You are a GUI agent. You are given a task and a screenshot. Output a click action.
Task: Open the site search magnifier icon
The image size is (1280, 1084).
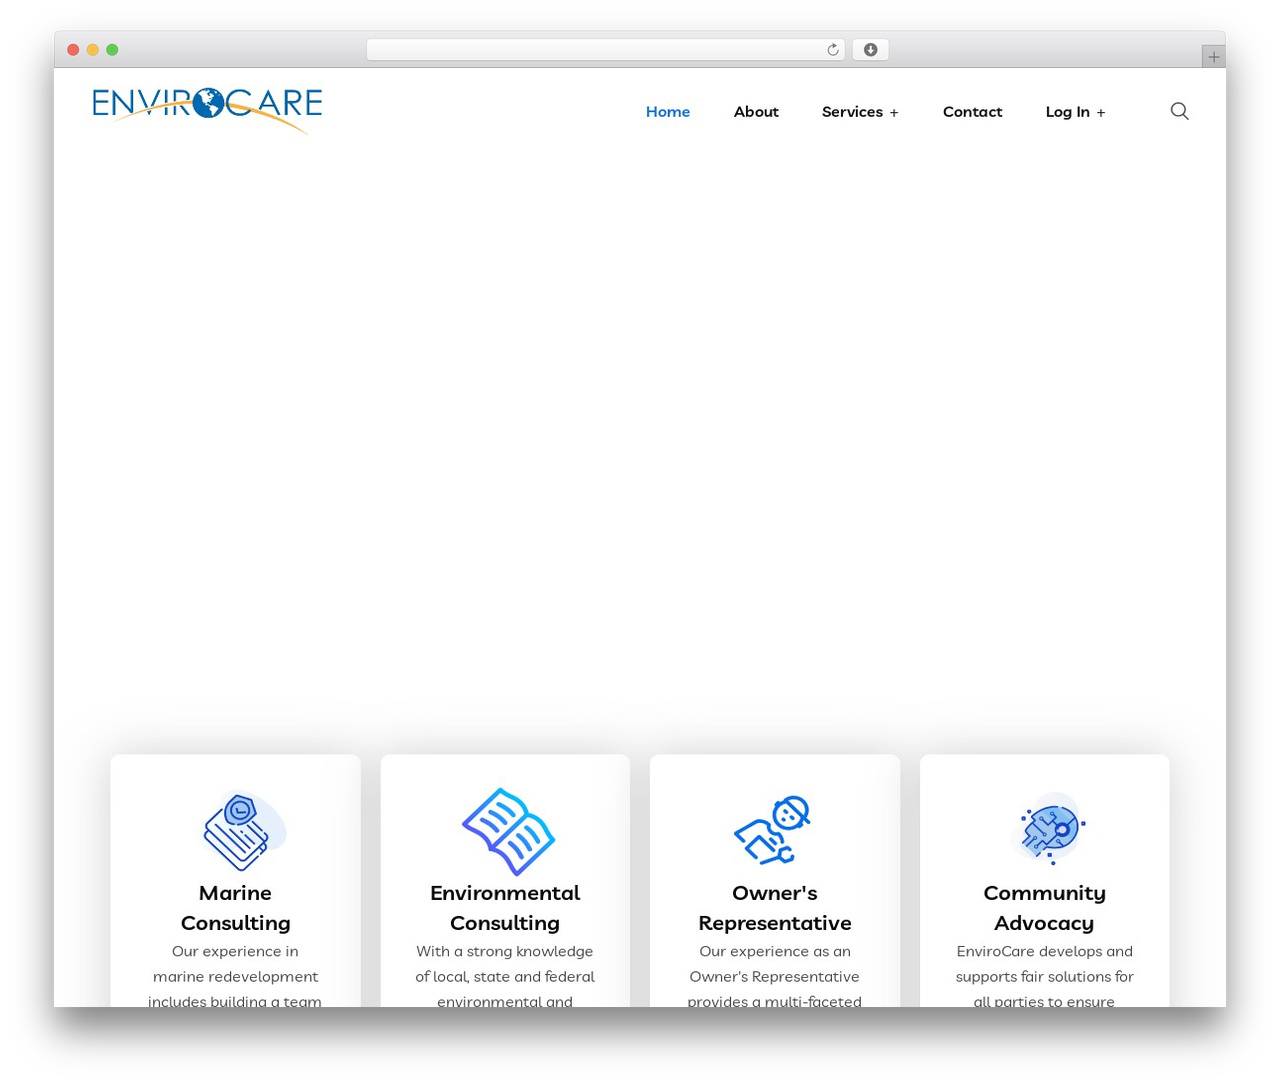click(1180, 111)
